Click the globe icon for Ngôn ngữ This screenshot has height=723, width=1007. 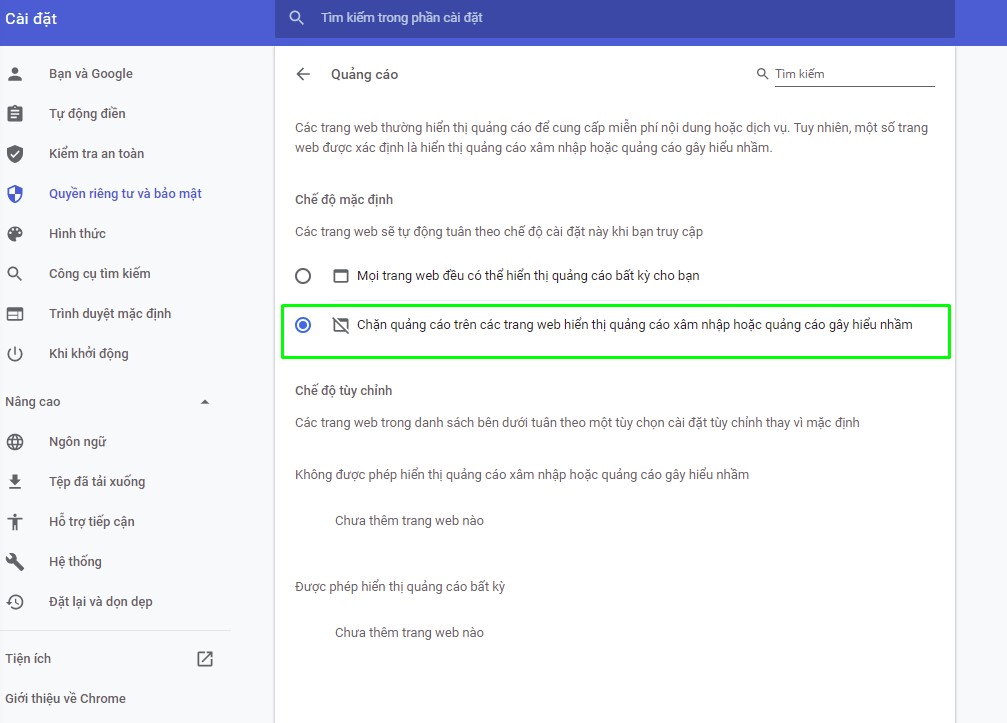15,442
